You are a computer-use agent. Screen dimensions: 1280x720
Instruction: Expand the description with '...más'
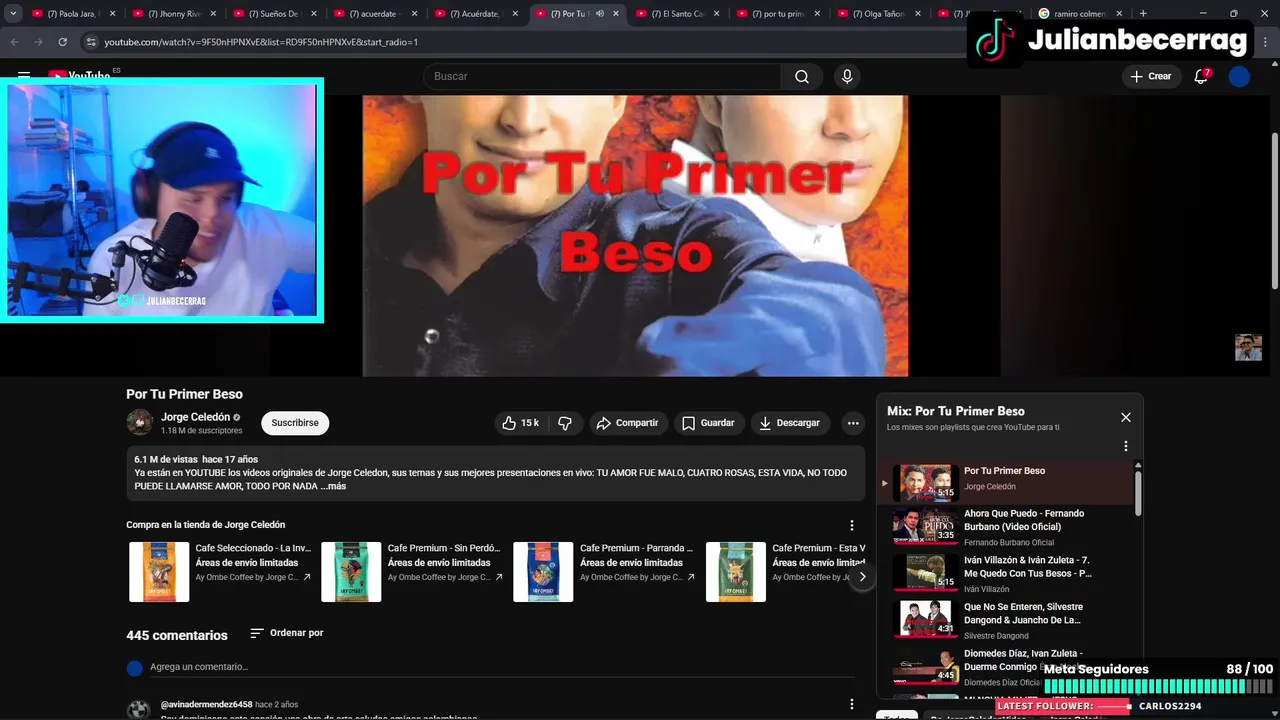(333, 486)
